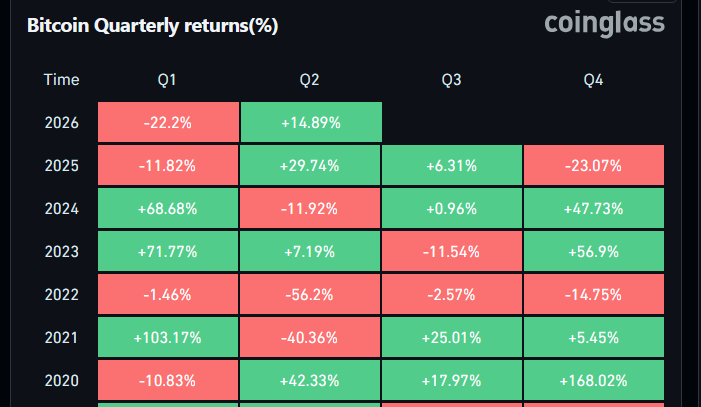701x407 pixels.
Task: Click the Time column header
Action: coord(61,80)
